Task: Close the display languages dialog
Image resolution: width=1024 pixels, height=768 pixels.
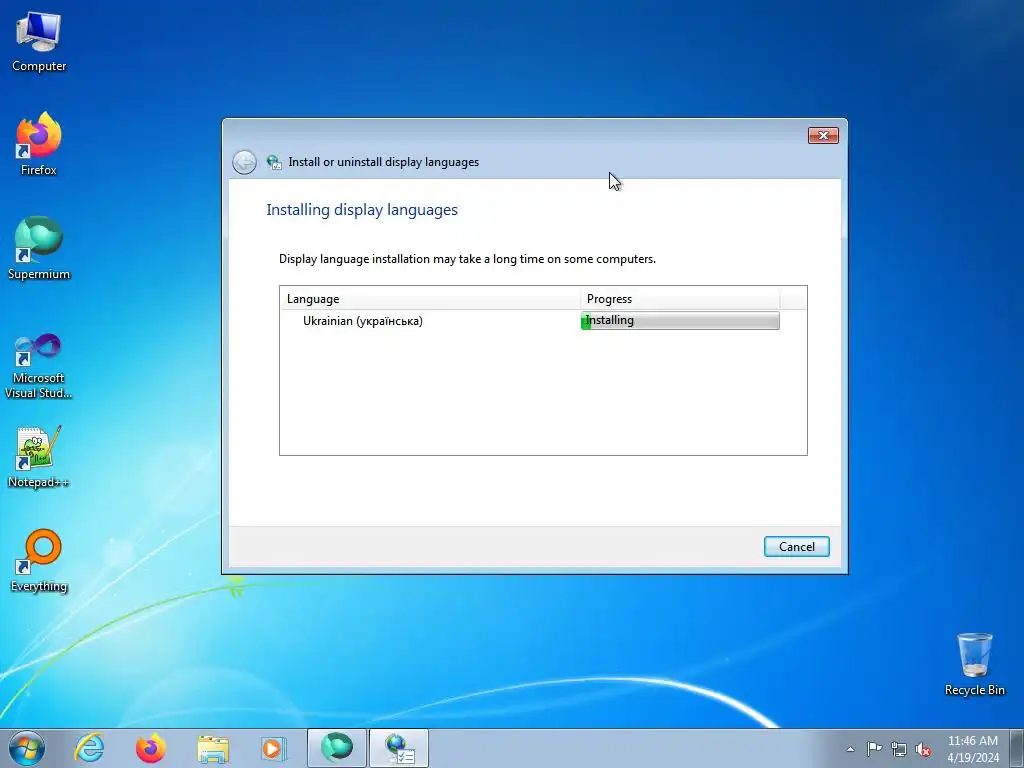Action: pyautogui.click(x=823, y=135)
